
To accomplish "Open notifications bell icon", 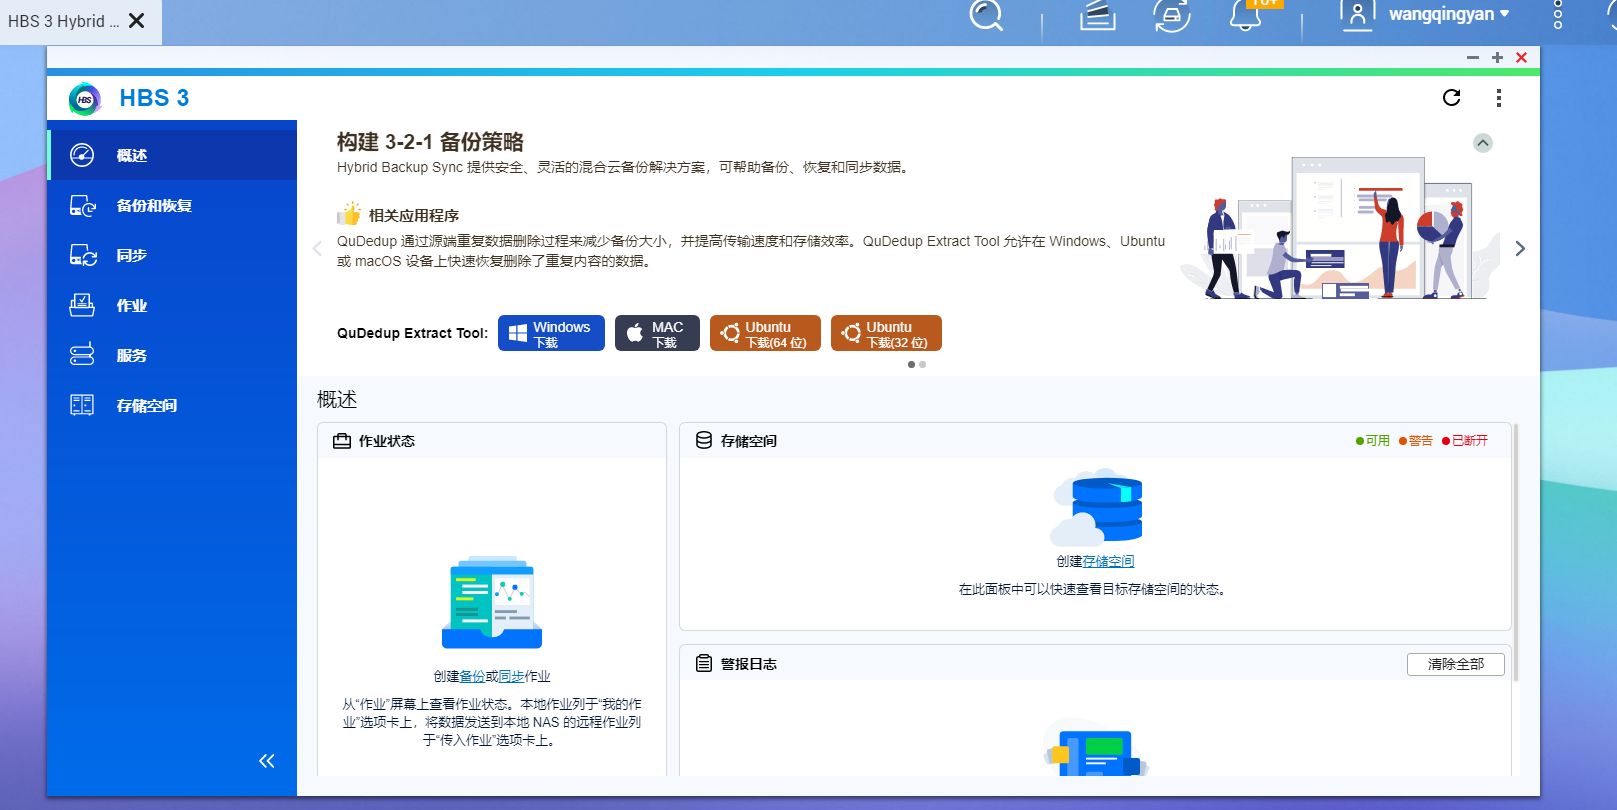I will pyautogui.click(x=1245, y=15).
